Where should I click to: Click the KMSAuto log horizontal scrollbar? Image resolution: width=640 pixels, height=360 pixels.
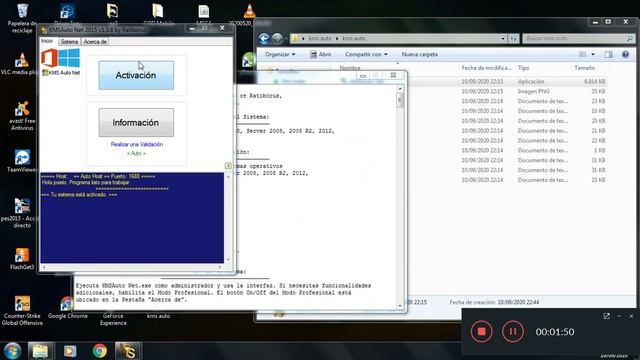pos(132,267)
